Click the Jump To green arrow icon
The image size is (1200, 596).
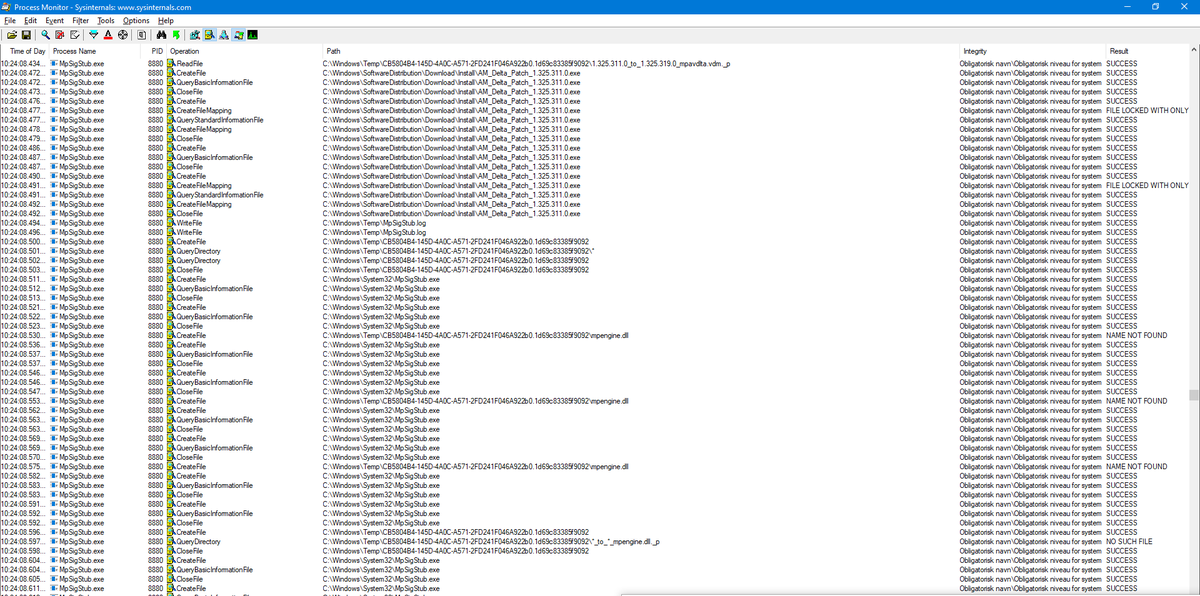(x=176, y=35)
